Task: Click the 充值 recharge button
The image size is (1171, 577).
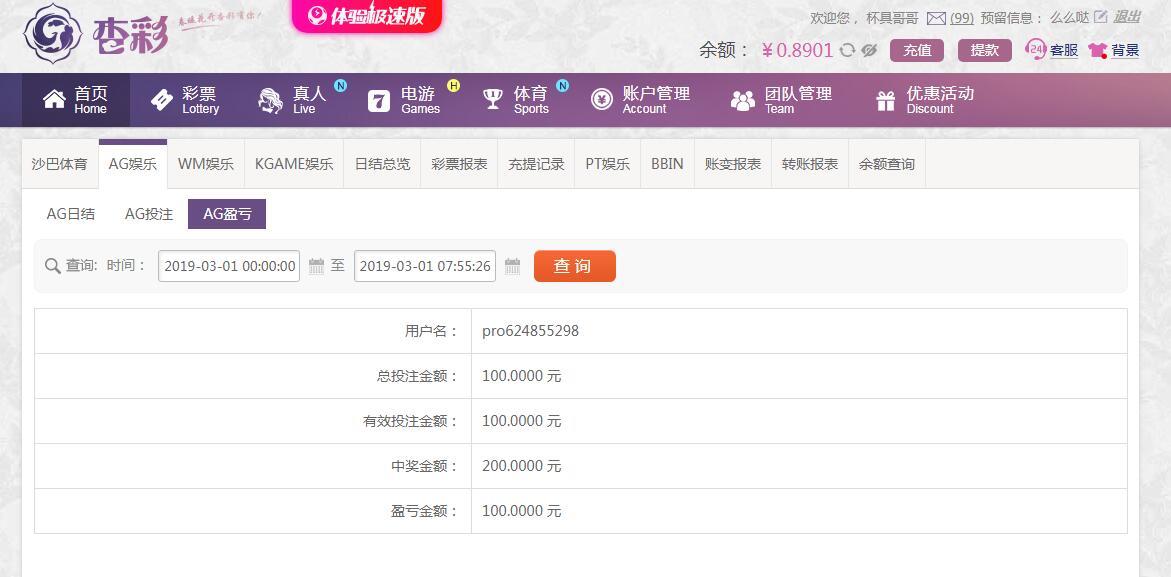Action: tap(917, 50)
